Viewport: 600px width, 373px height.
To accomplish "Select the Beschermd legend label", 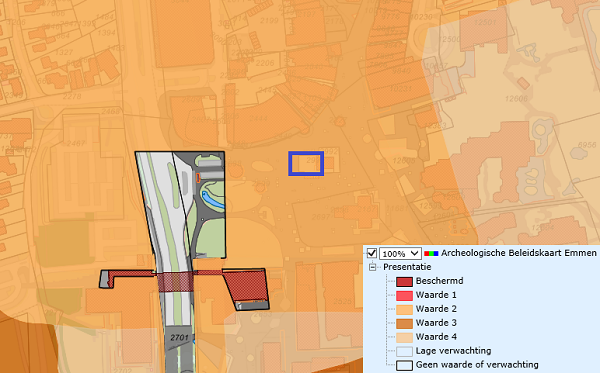I will coord(439,281).
